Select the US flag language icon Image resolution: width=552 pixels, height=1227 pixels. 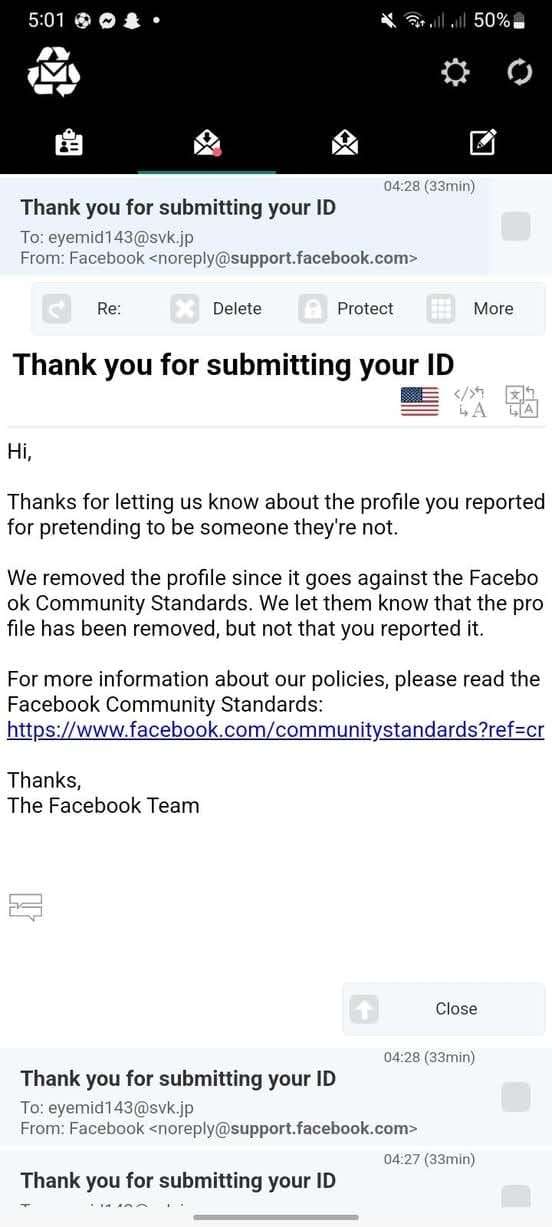(x=420, y=402)
